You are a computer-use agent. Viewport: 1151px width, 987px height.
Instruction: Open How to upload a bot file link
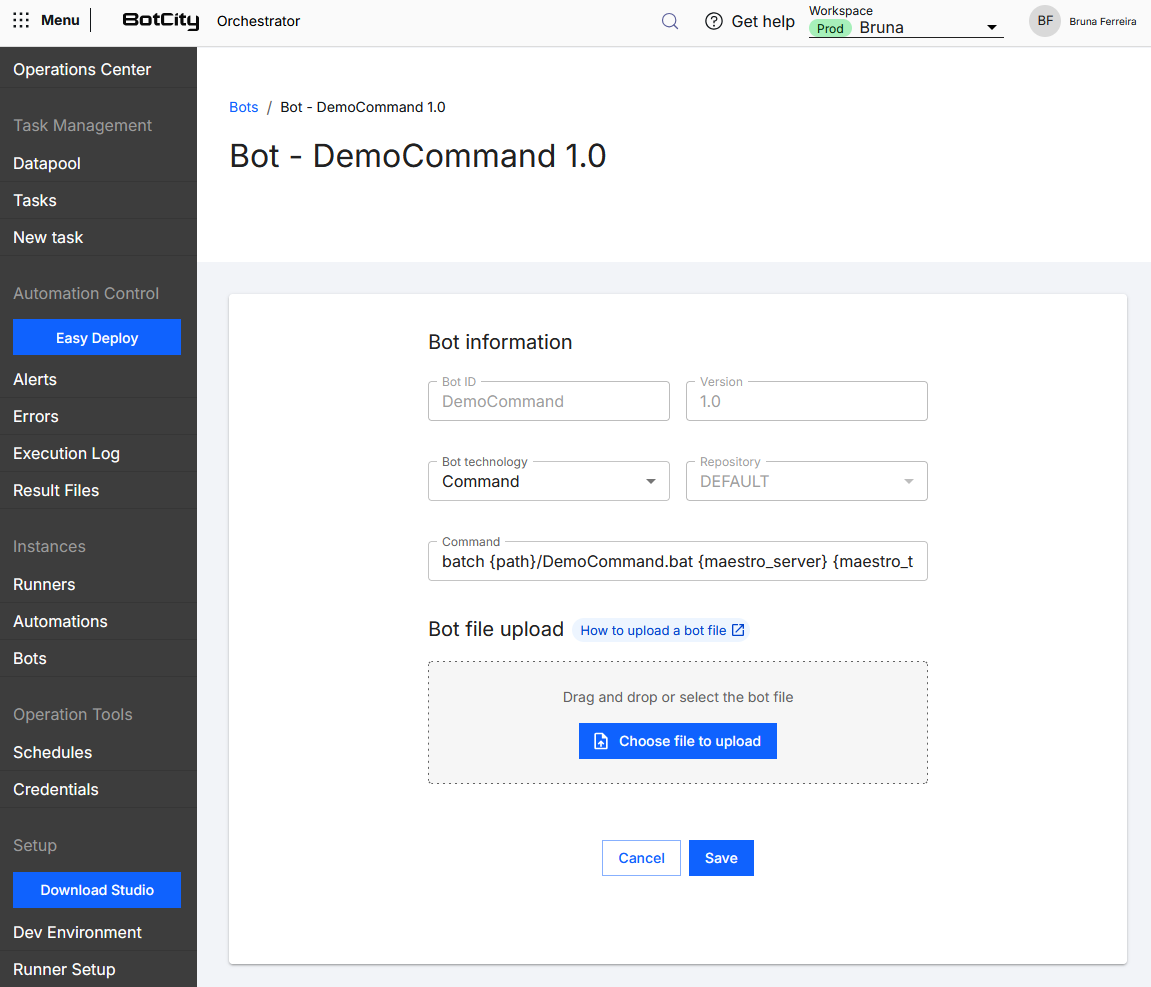661,630
